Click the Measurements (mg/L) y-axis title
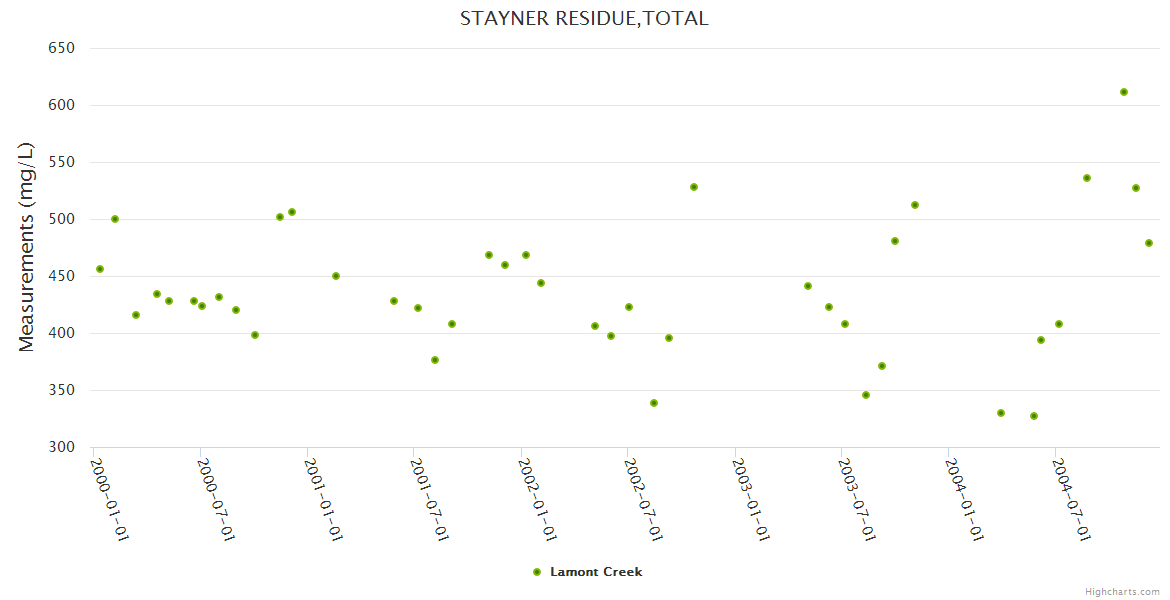The image size is (1170, 600). (x=27, y=247)
